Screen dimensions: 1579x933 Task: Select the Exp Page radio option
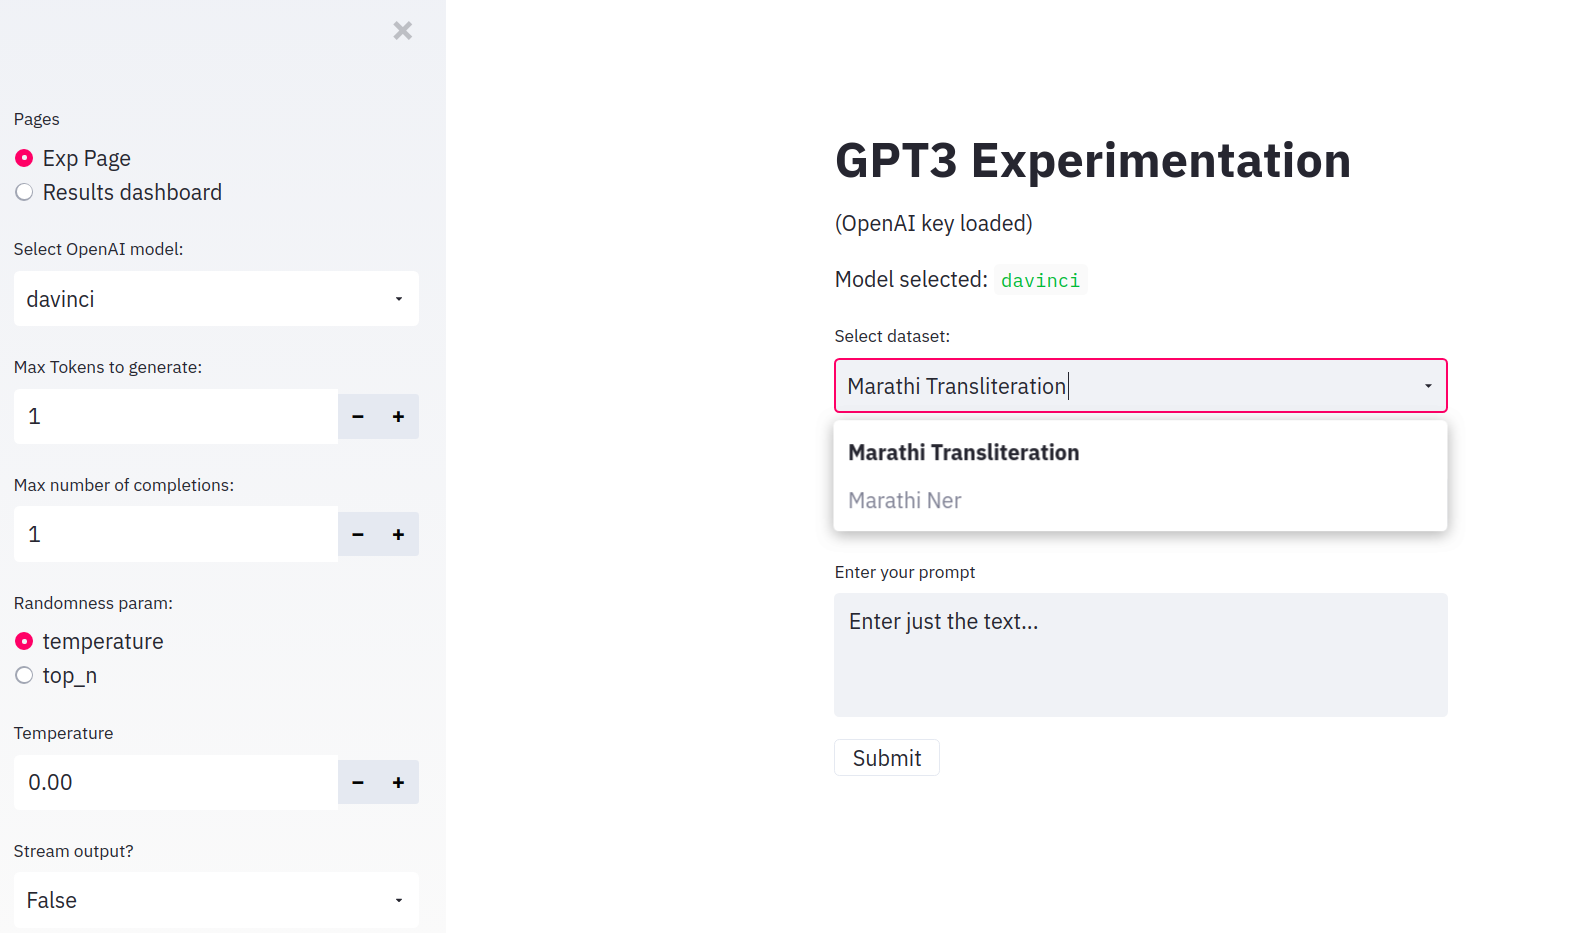pyautogui.click(x=73, y=158)
